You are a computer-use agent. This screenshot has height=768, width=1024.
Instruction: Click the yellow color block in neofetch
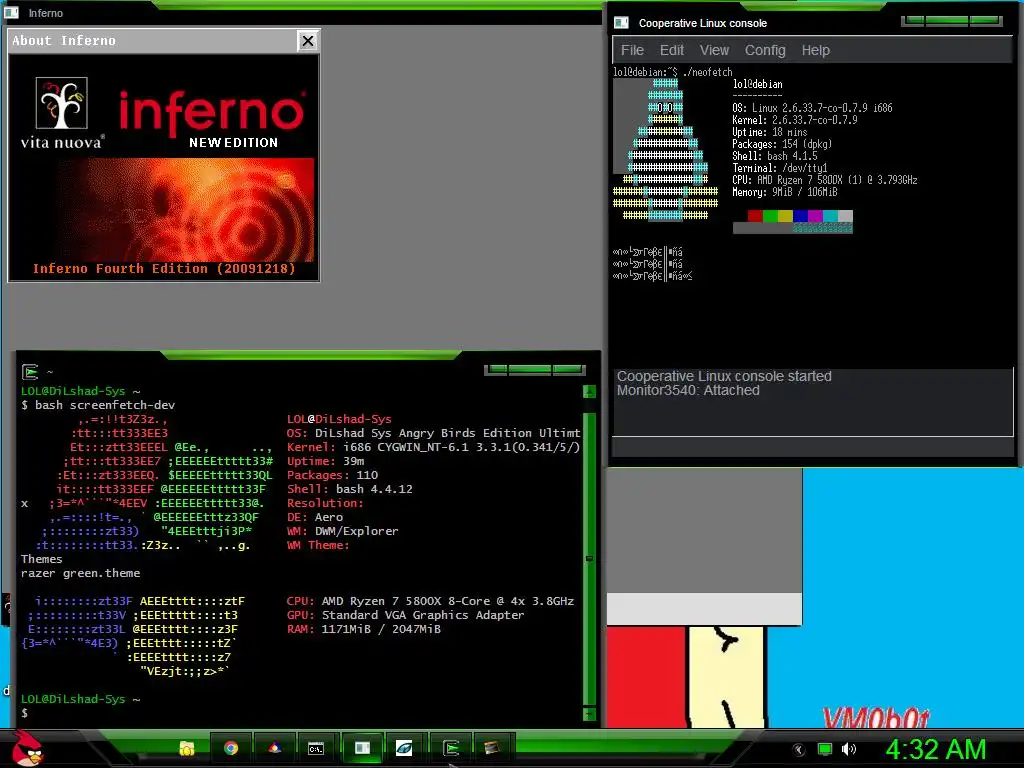785,216
